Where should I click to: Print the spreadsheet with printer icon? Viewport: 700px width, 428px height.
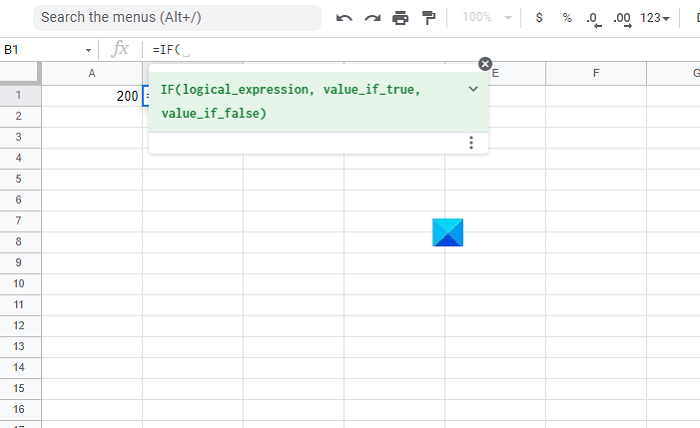400,18
